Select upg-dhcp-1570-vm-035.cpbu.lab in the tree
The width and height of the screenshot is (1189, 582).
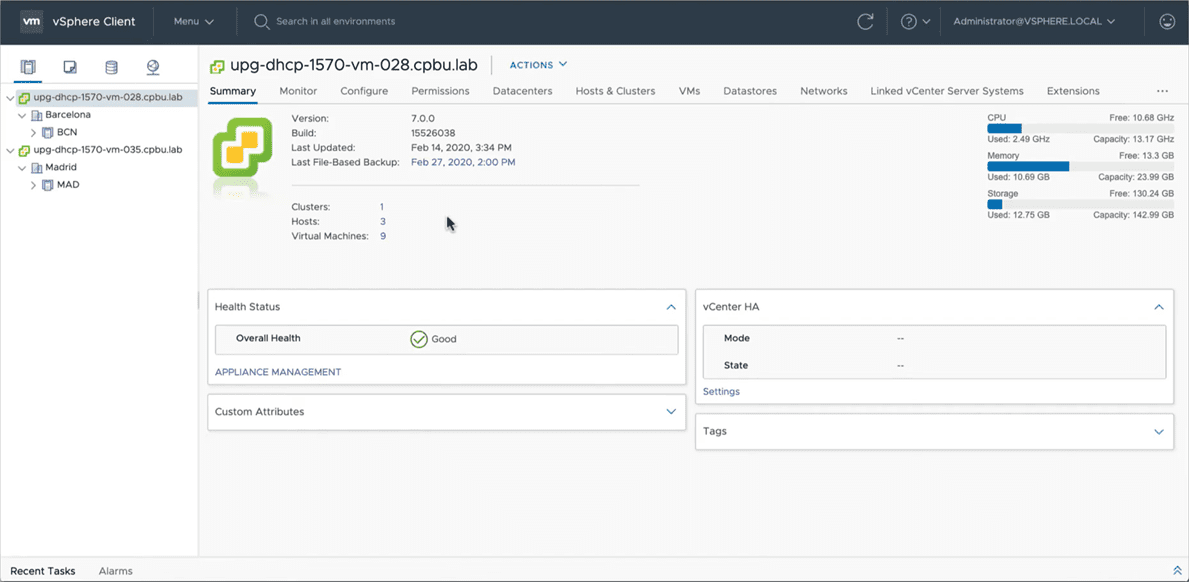tap(107, 150)
